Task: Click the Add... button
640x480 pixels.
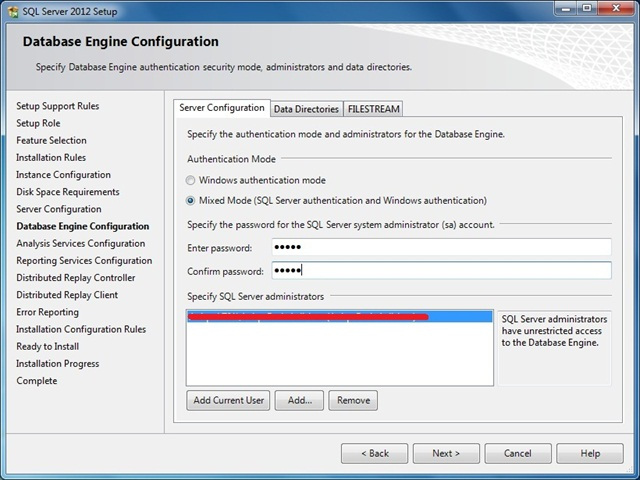Action: click(299, 400)
